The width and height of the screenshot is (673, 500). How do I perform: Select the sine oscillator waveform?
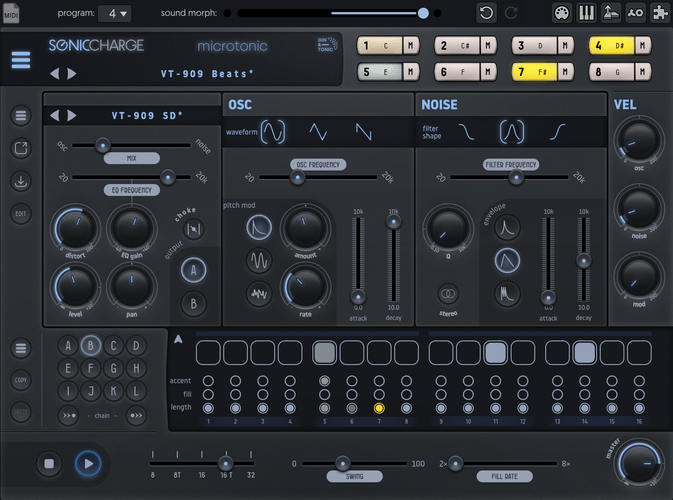273,132
